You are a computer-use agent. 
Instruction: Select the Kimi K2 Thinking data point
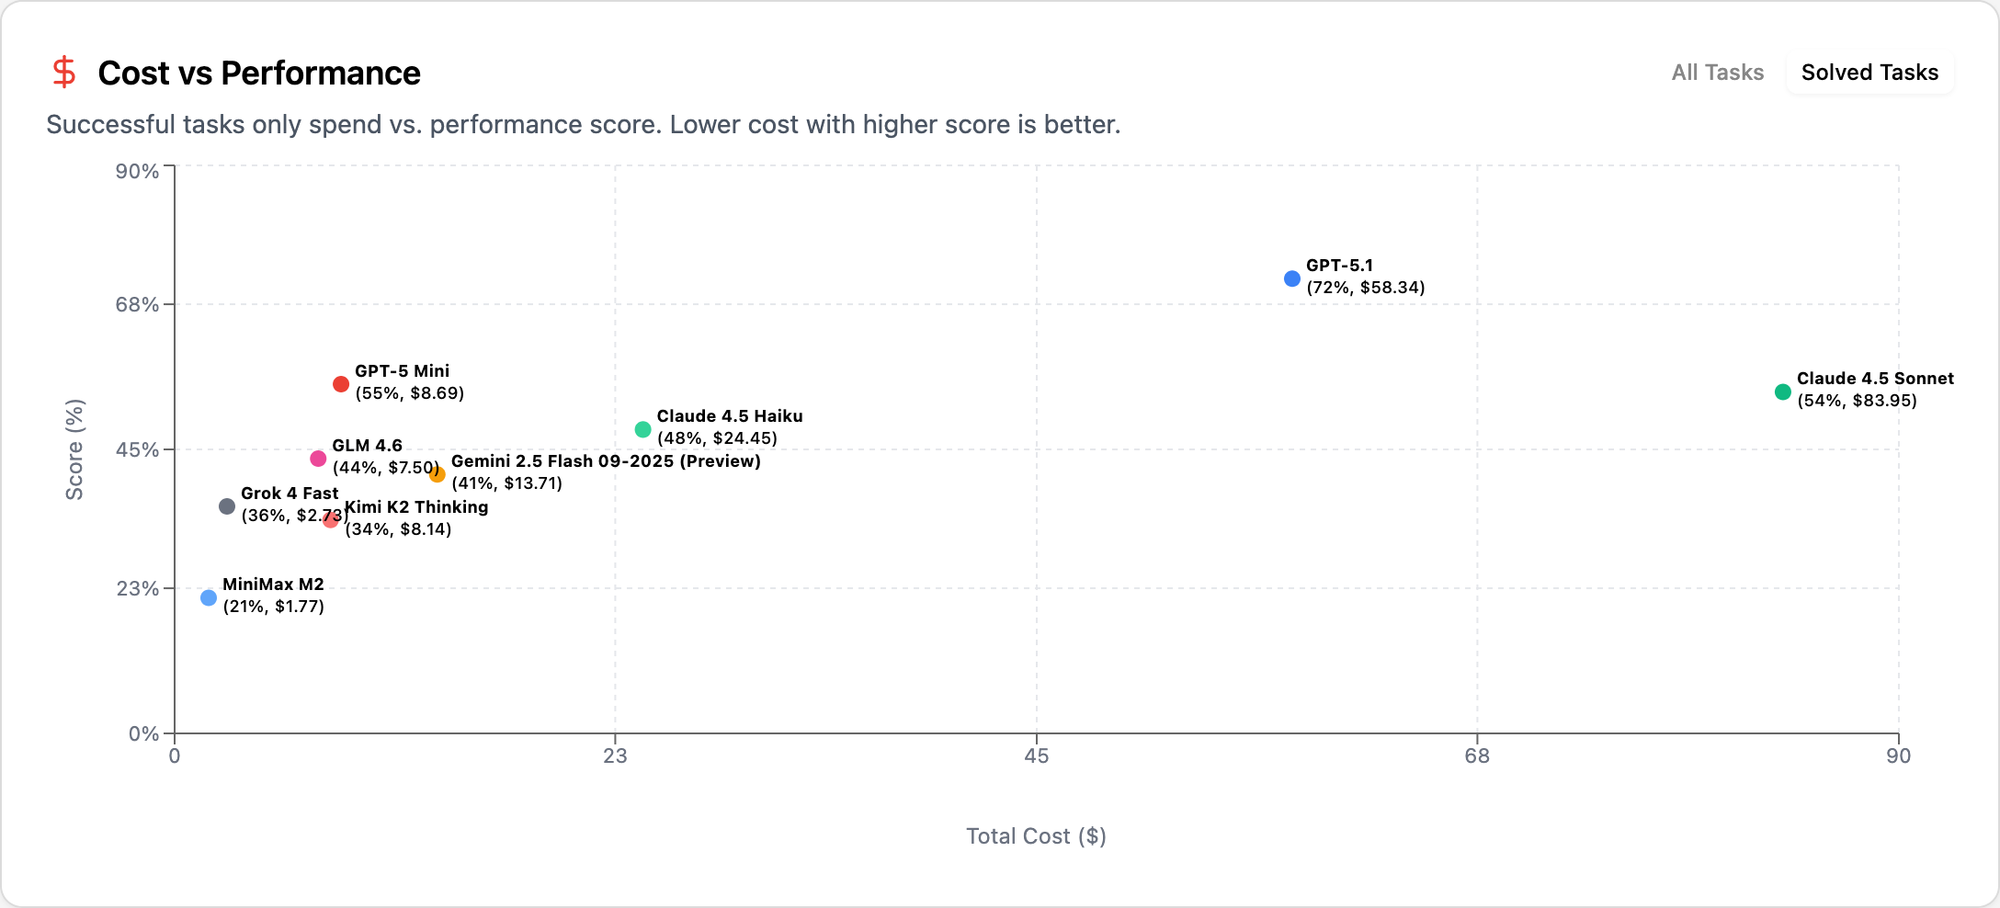tap(330, 520)
